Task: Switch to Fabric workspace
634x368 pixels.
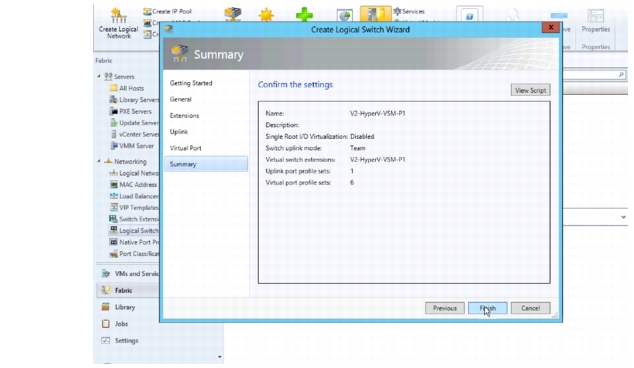Action: (x=128, y=290)
